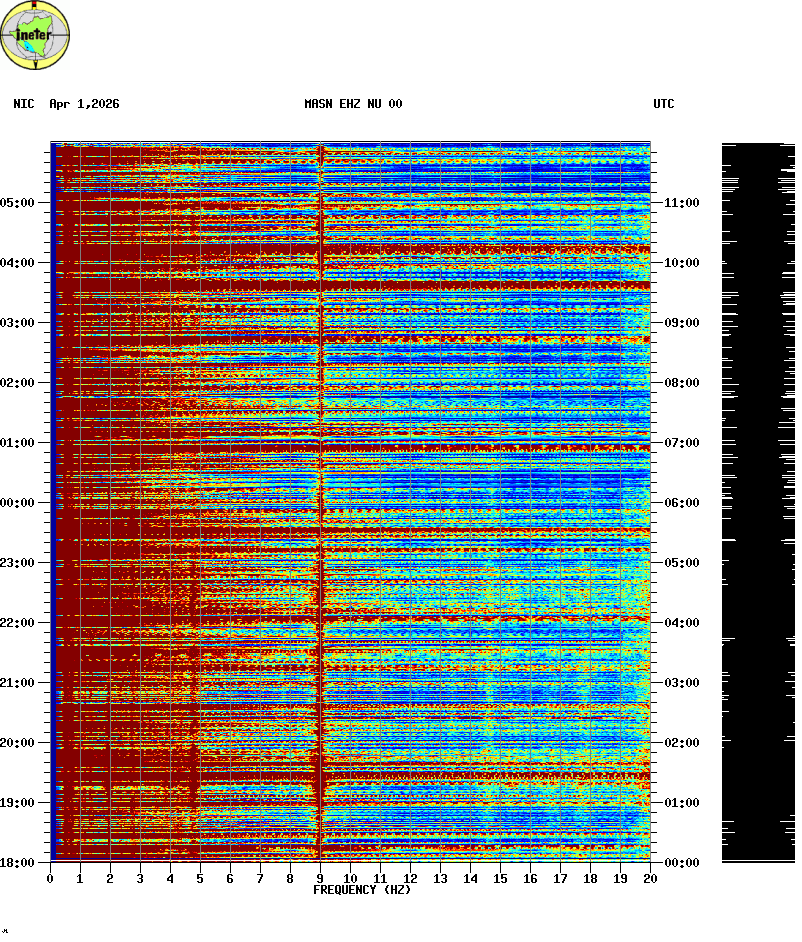Pick the 19:00 local time marker
The image size is (802, 942).
click(x=19, y=802)
